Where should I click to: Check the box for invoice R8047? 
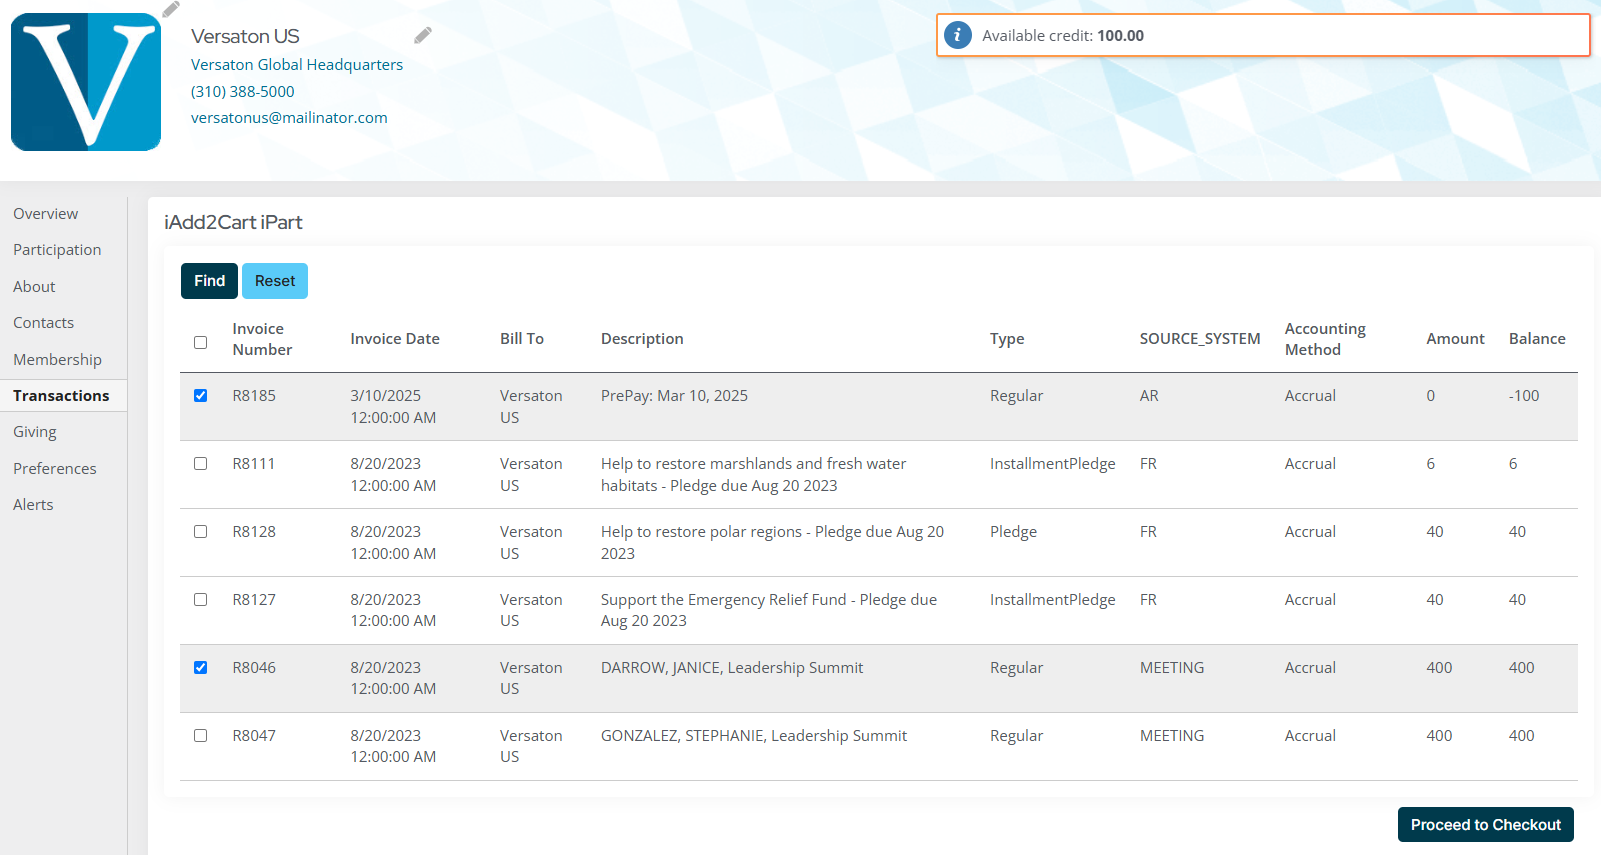coord(201,736)
